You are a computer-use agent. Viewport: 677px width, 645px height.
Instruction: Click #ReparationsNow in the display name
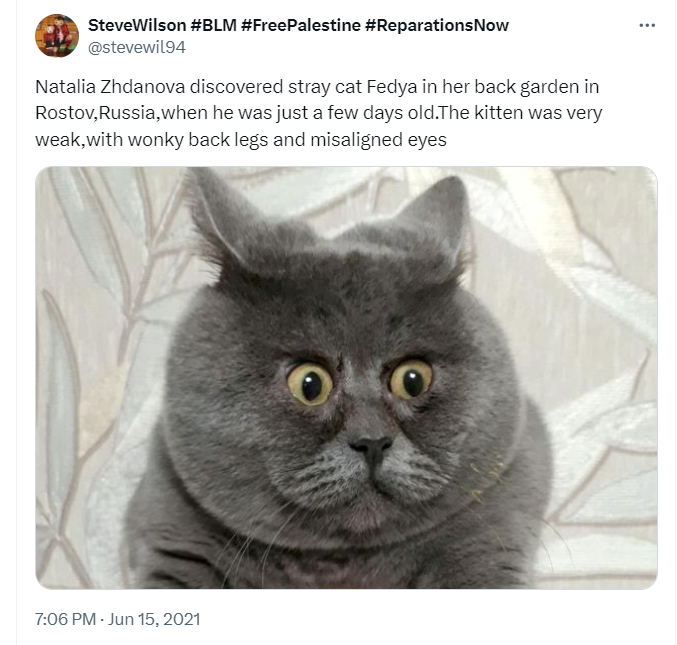(x=437, y=25)
